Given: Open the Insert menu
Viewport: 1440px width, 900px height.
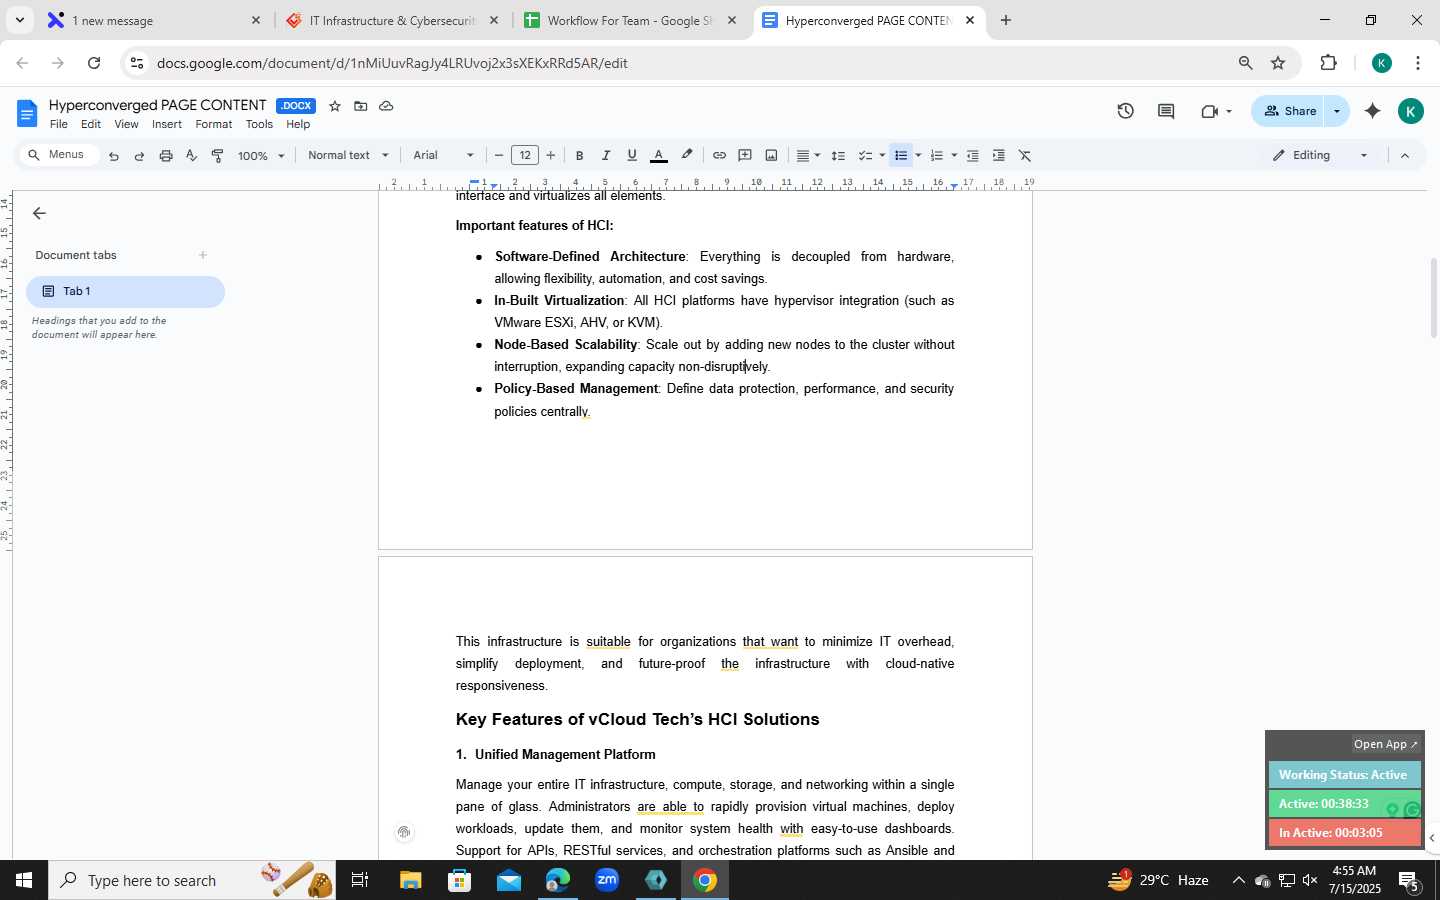Looking at the screenshot, I should (x=167, y=125).
